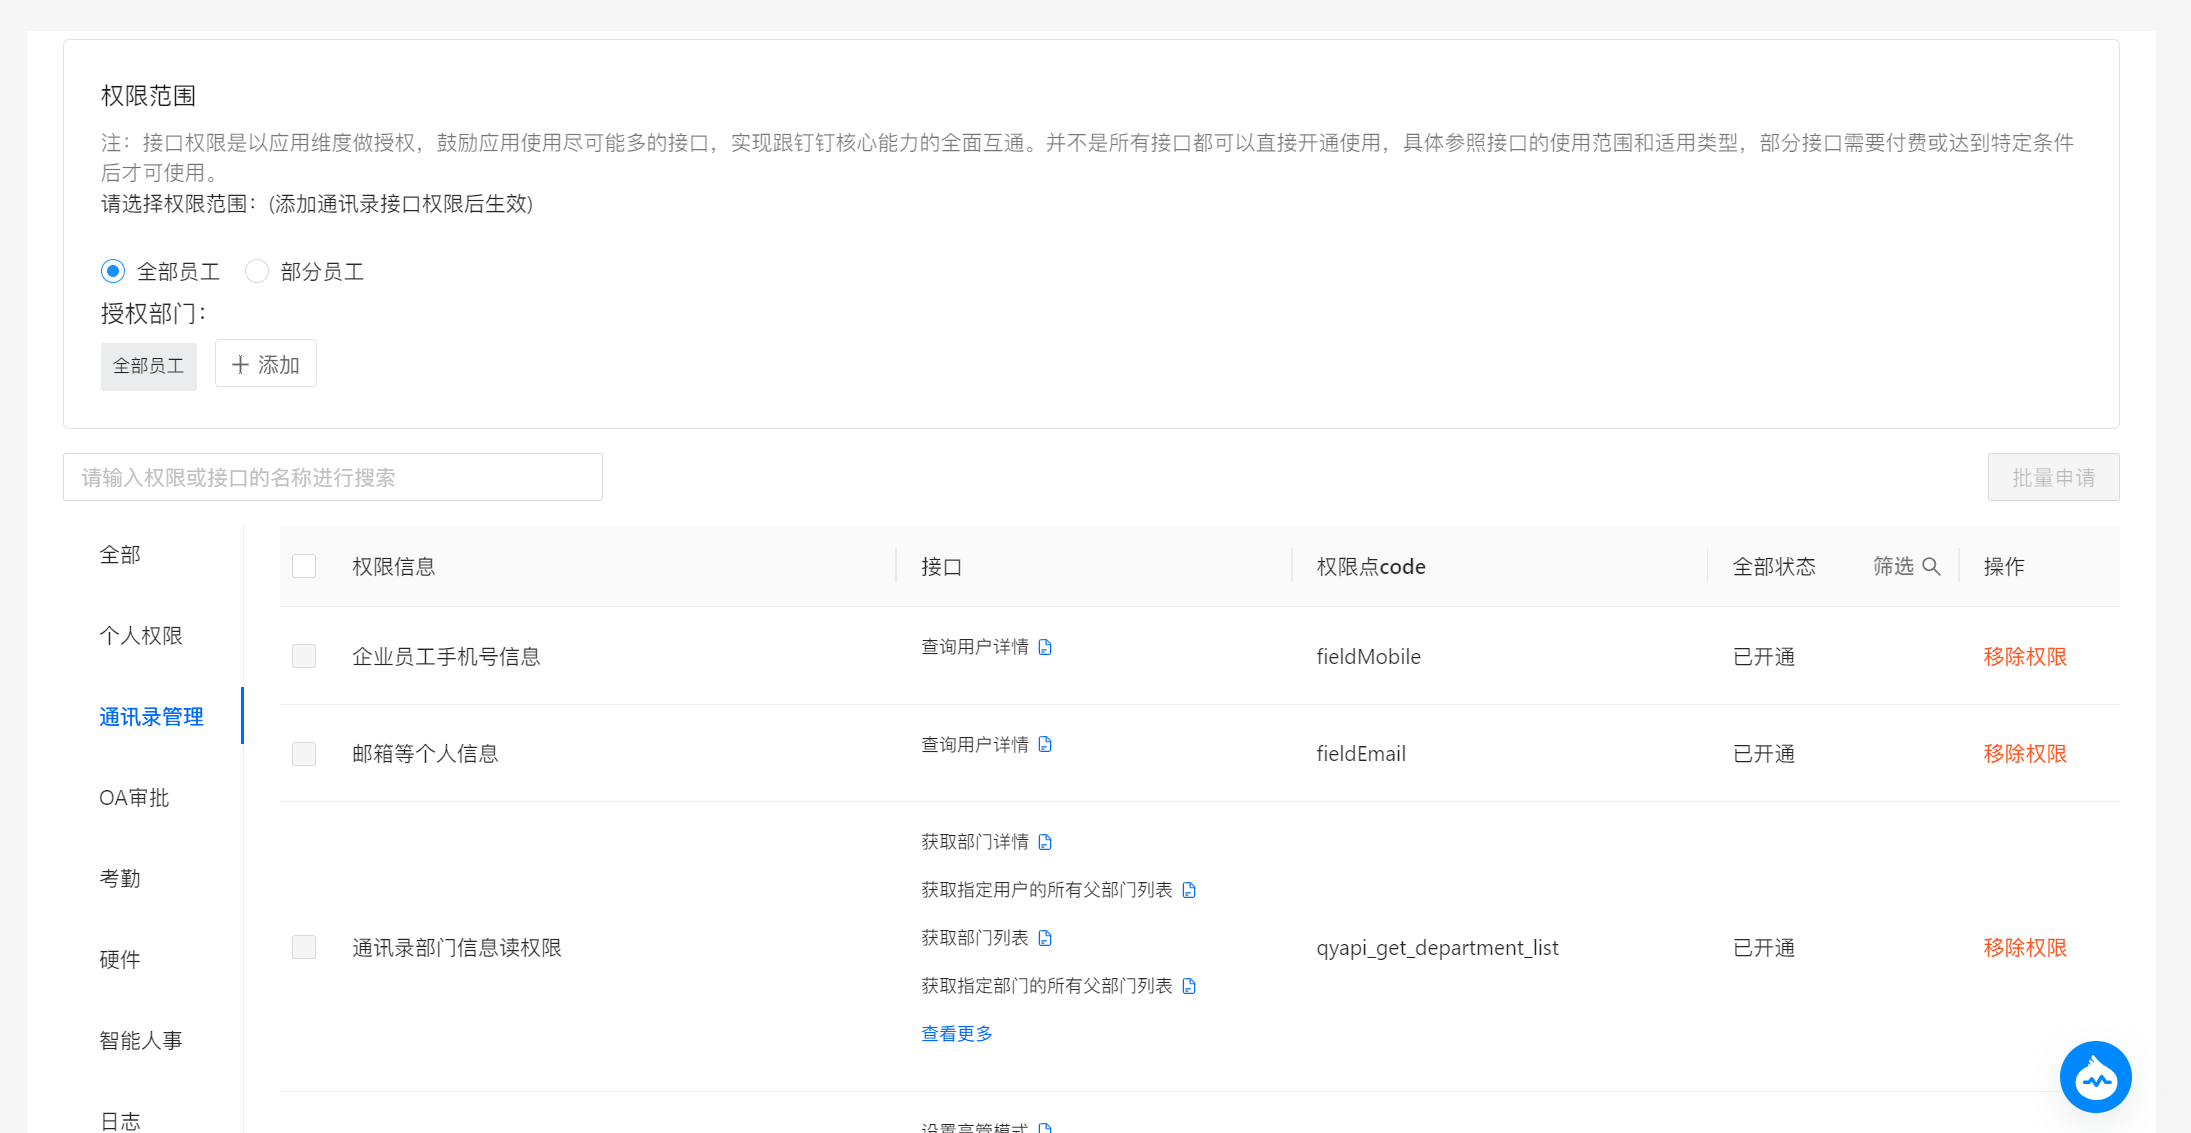Open doc icon beside fieldMobile 查询用户详情

coord(1045,647)
